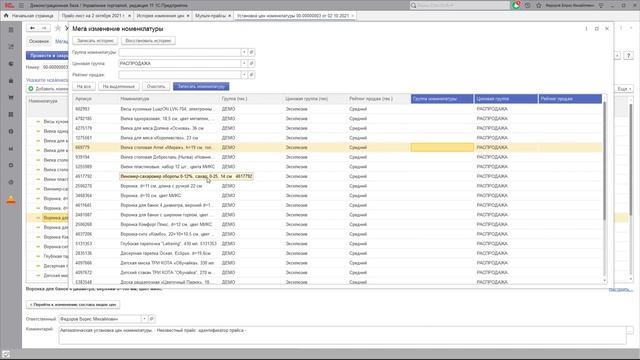Open Группа номенклатуры field's open-form icon
This screenshot has height=360, width=640.
pos(251,52)
